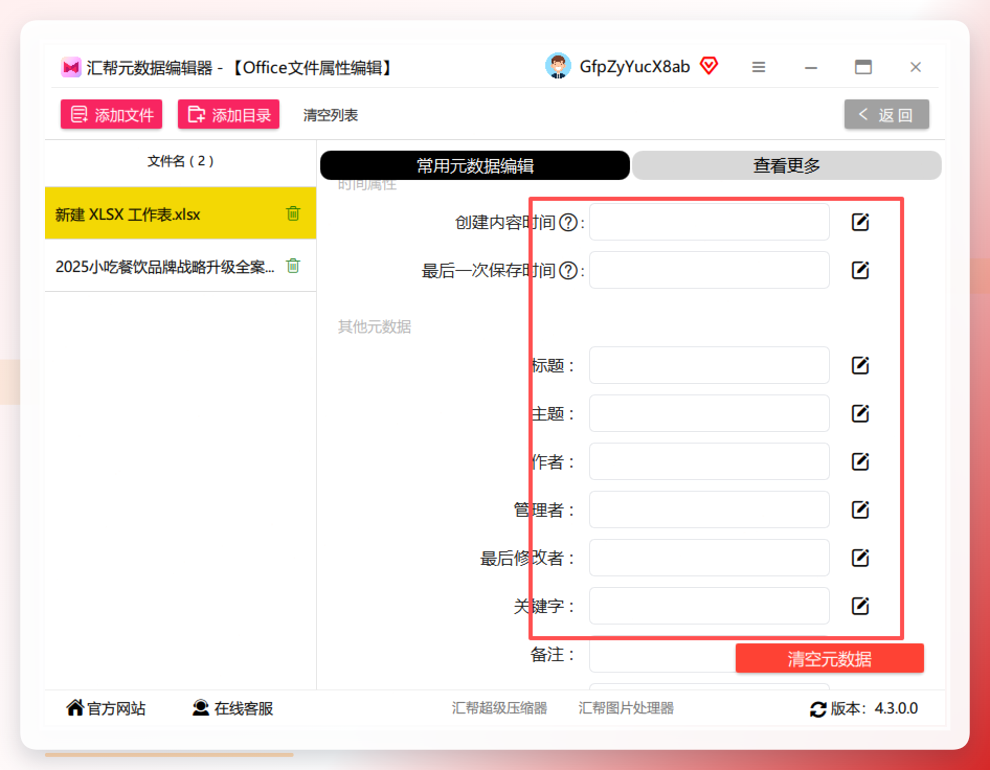Click the username GfpZyYucX8ab

[x=635, y=67]
